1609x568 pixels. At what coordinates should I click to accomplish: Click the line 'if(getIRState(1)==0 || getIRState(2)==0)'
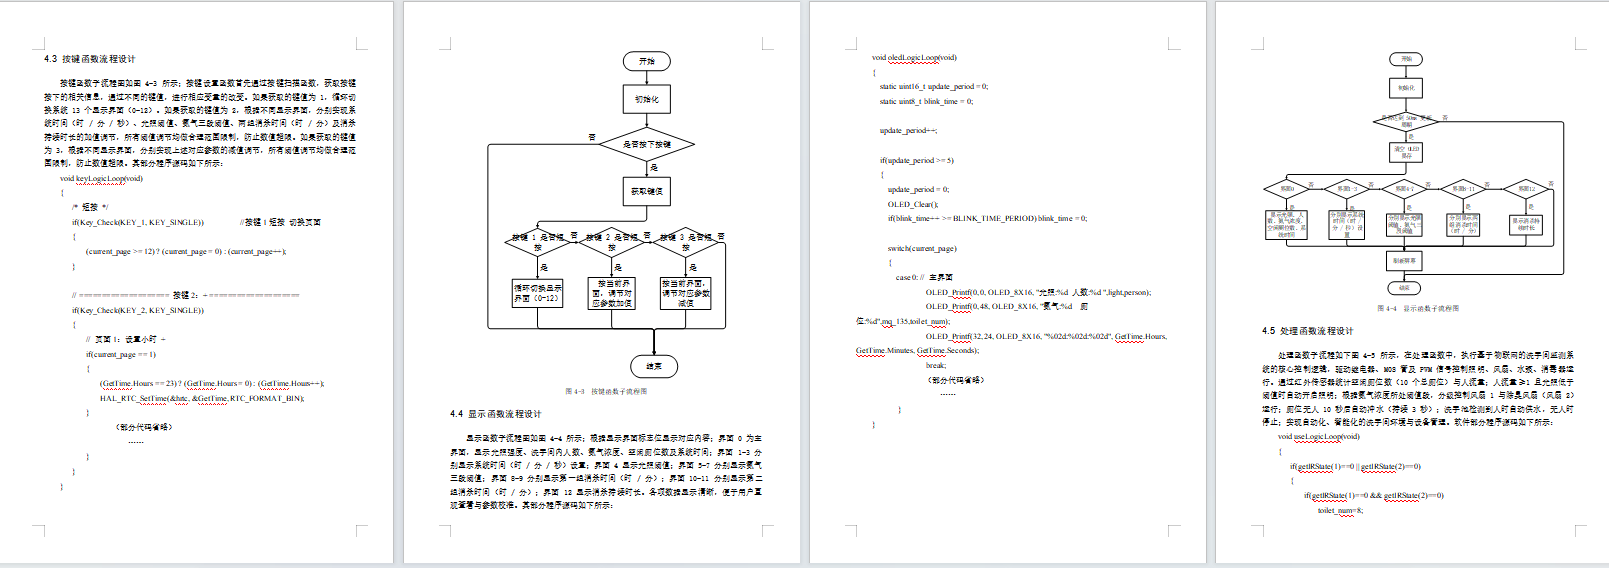point(1355,466)
